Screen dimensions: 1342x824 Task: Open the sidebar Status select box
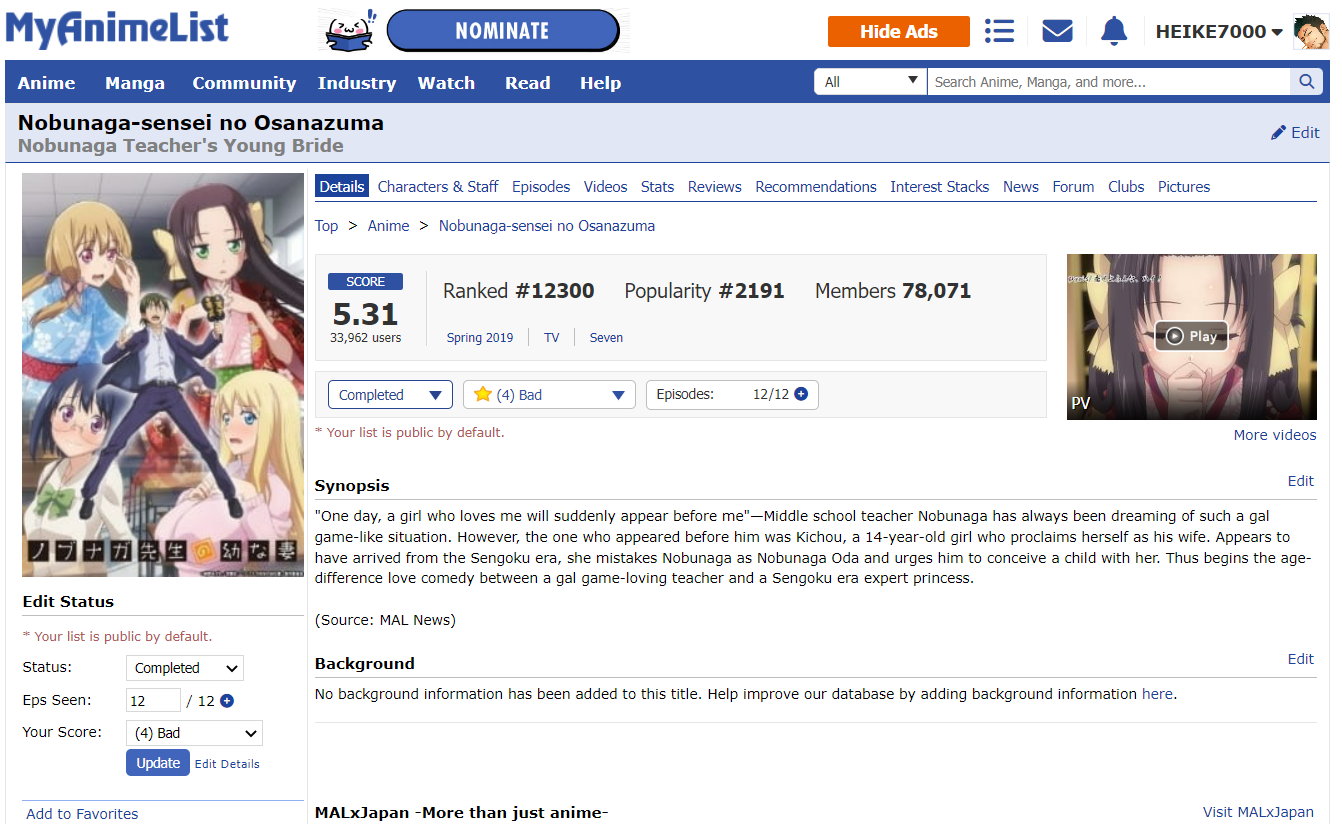[185, 668]
